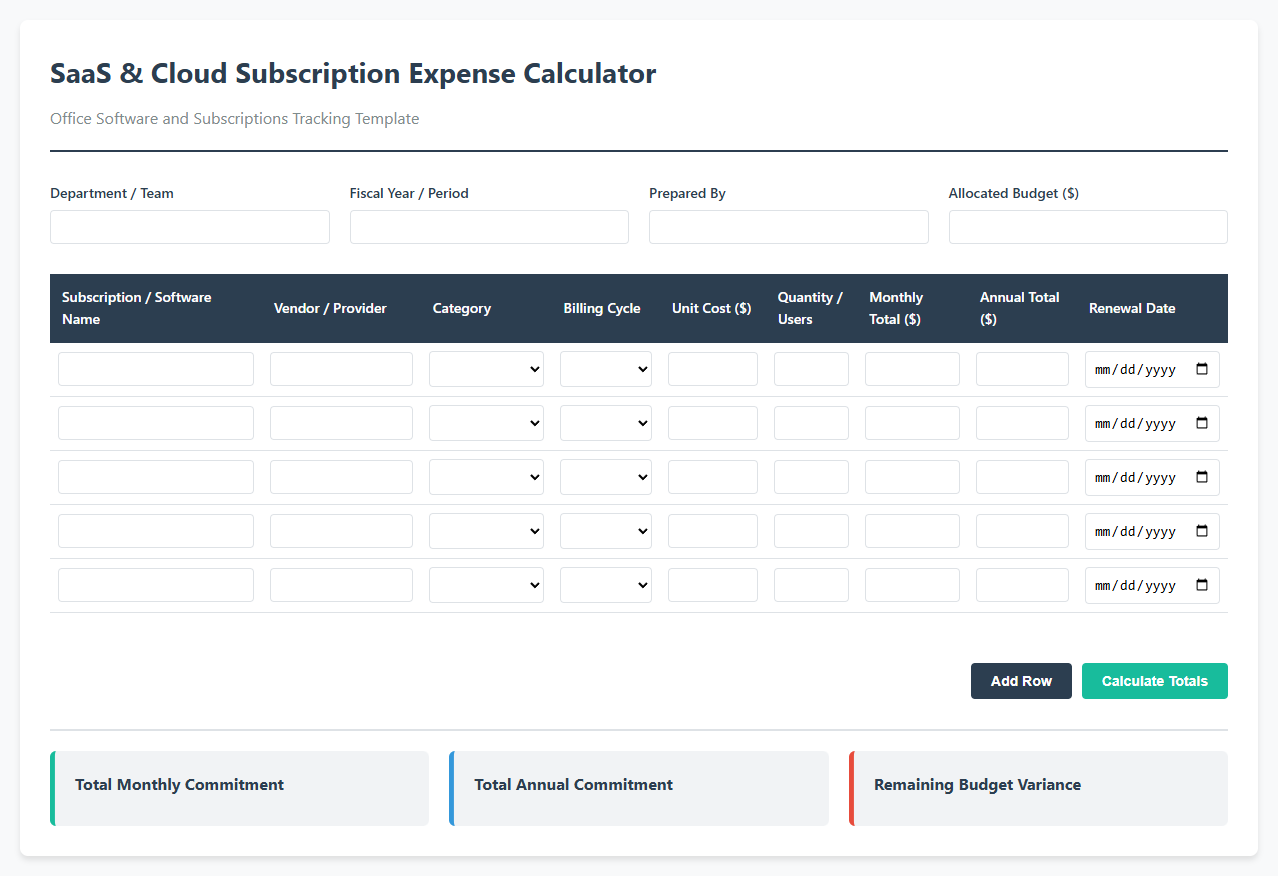Click the Unit Cost ($) column header
This screenshot has height=876, width=1278.
711,308
